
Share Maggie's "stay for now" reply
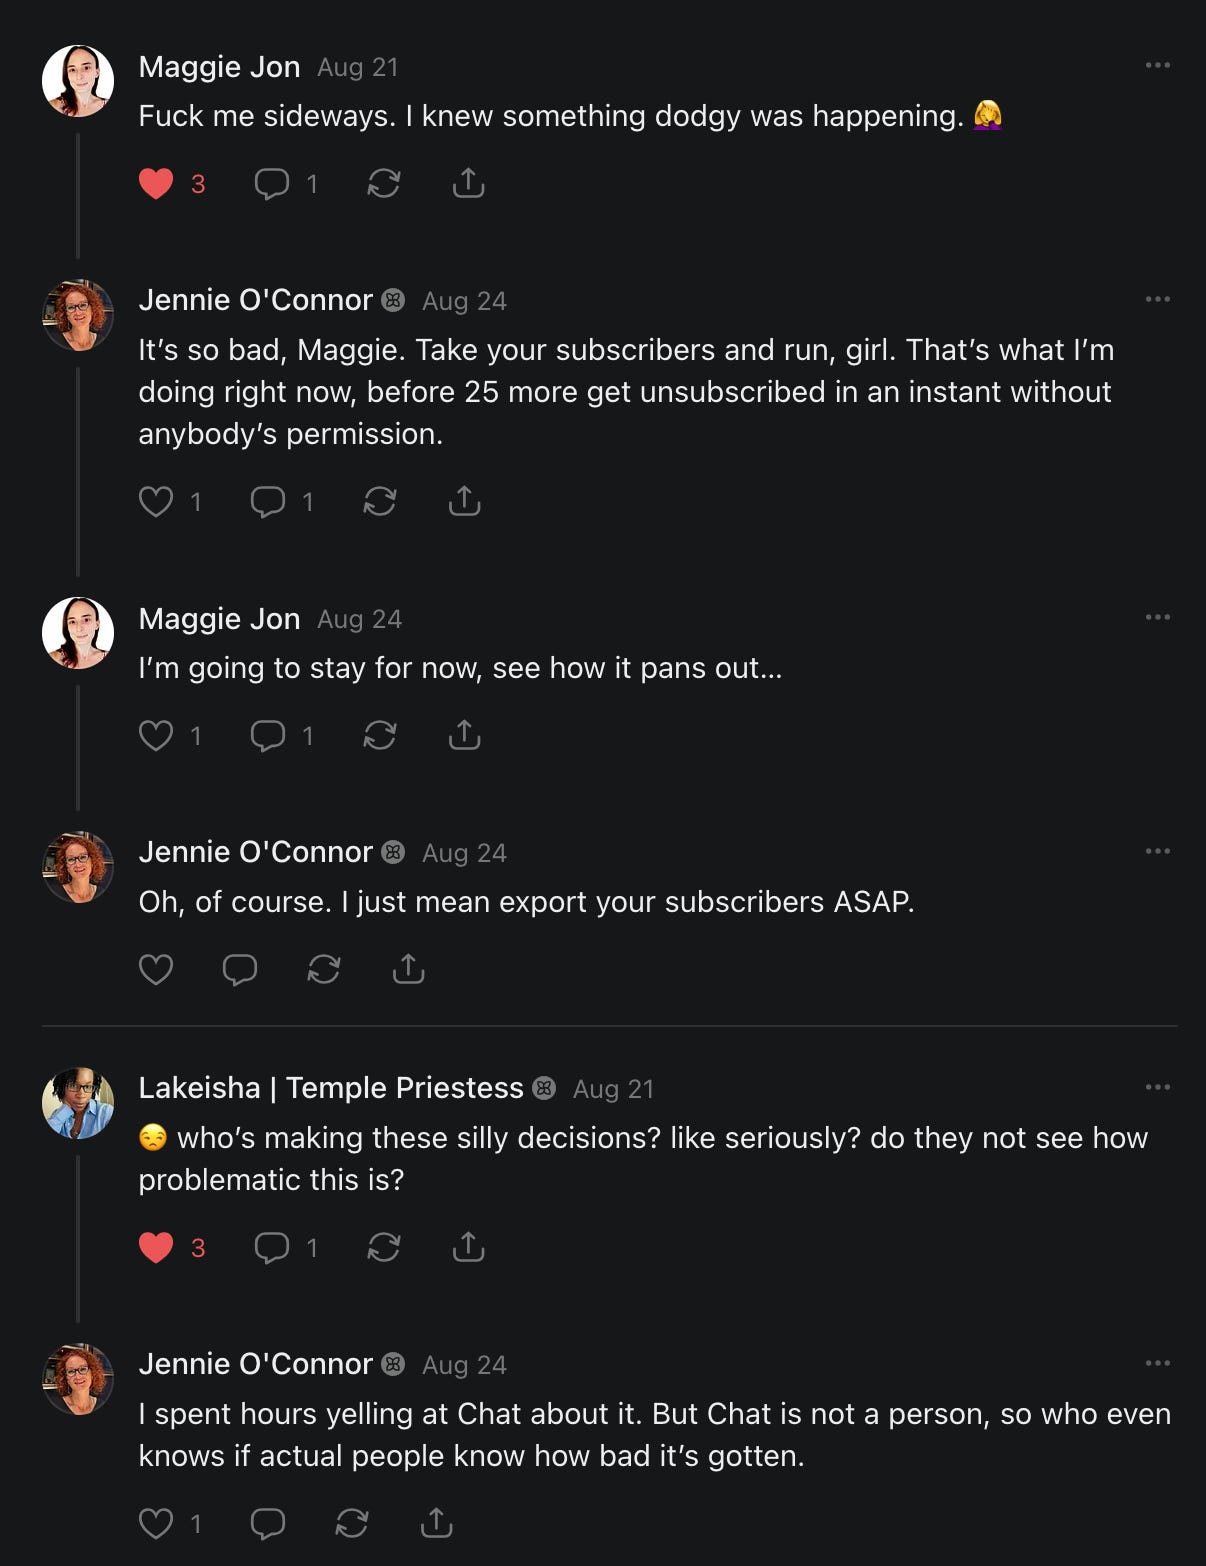click(464, 736)
